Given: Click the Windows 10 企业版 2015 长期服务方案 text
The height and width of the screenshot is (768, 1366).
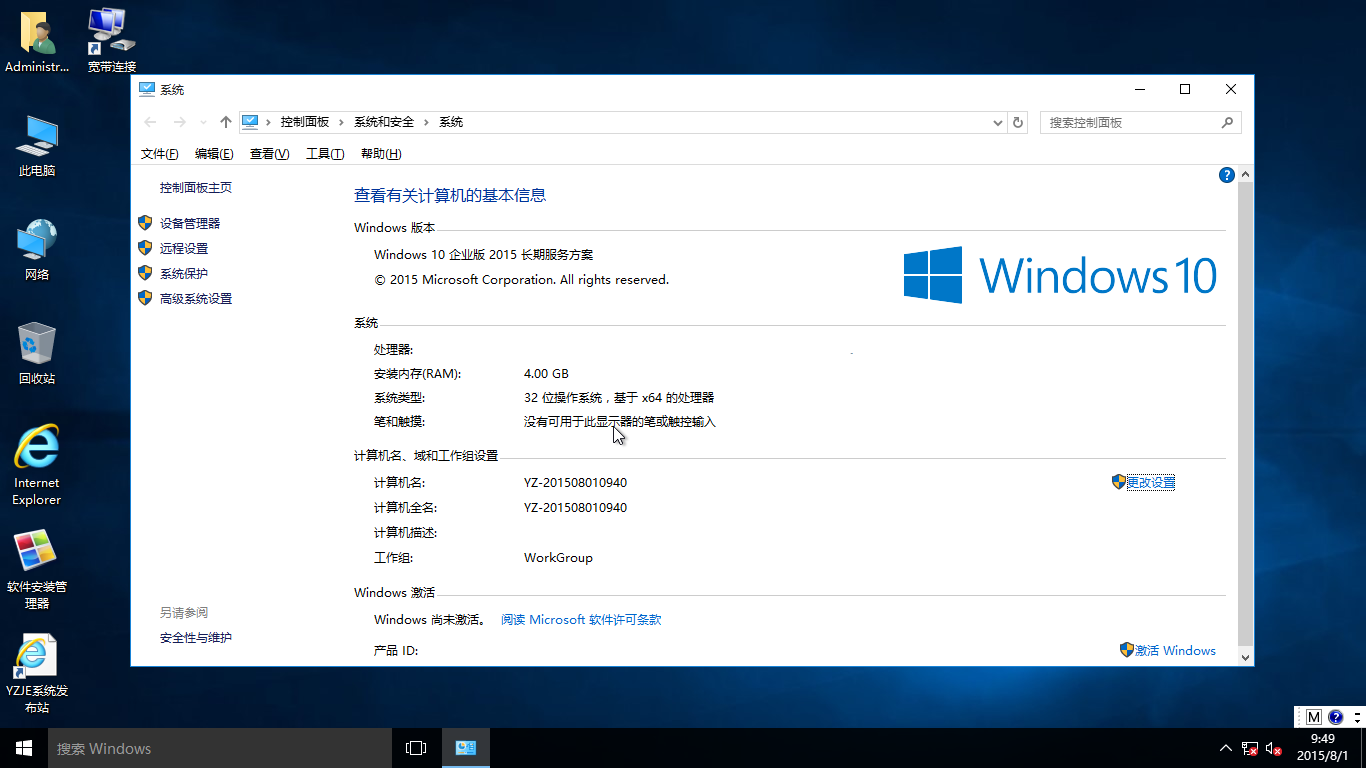Looking at the screenshot, I should pos(483,255).
